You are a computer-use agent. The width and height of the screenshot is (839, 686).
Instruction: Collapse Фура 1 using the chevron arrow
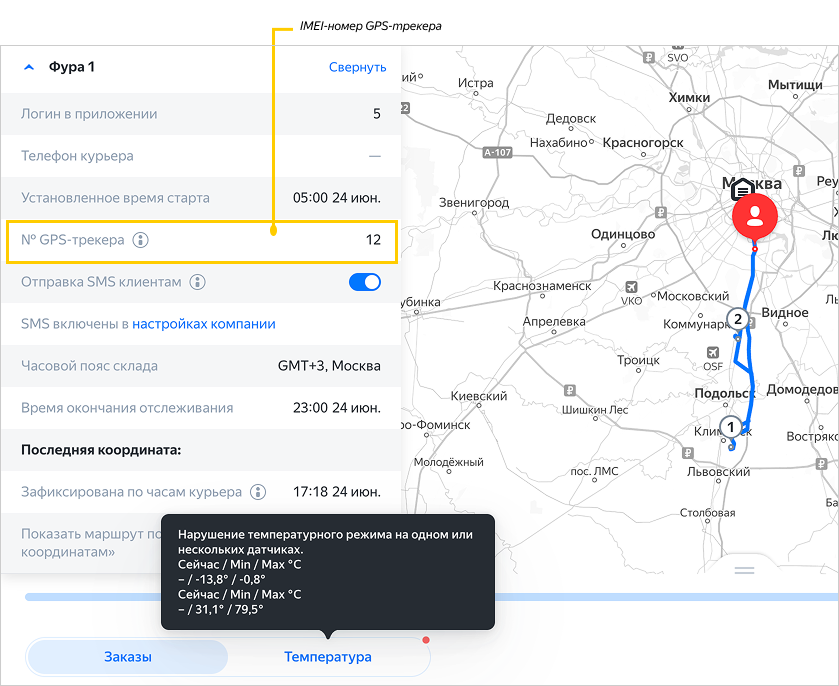[x=27, y=67]
